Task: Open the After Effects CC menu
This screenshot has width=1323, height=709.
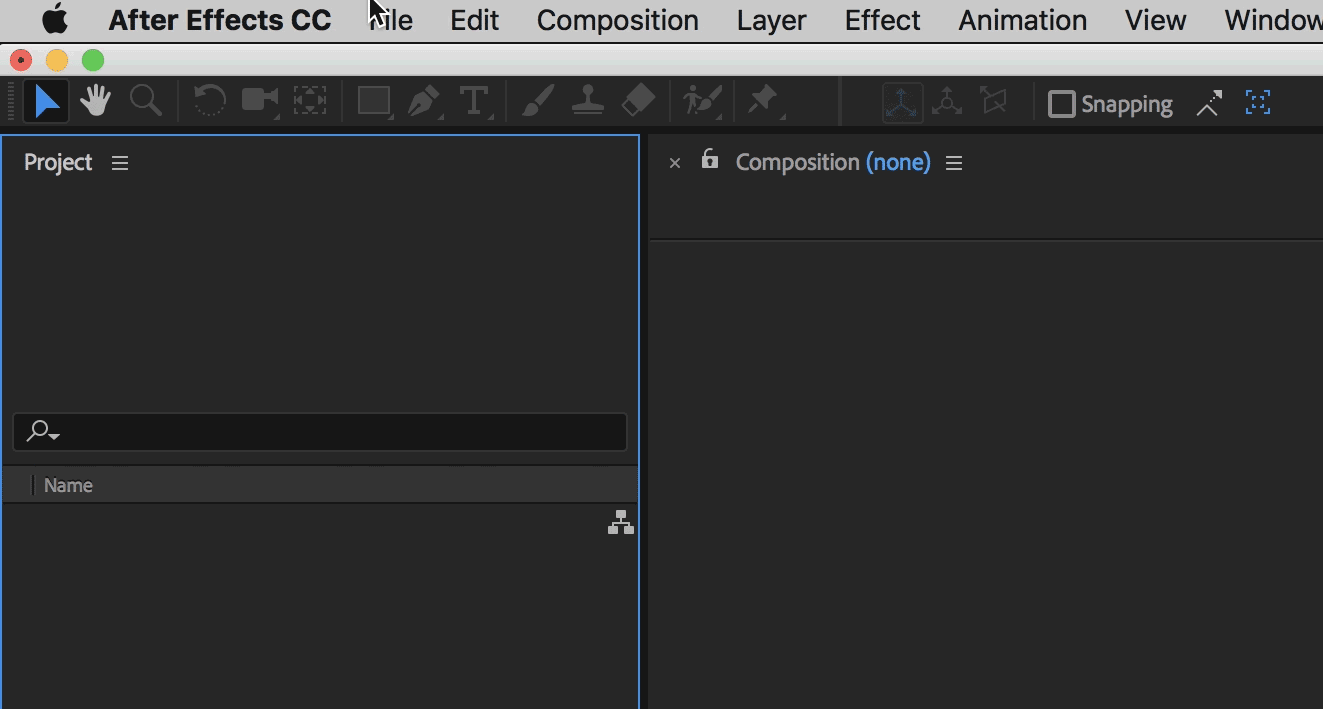Action: coord(220,20)
